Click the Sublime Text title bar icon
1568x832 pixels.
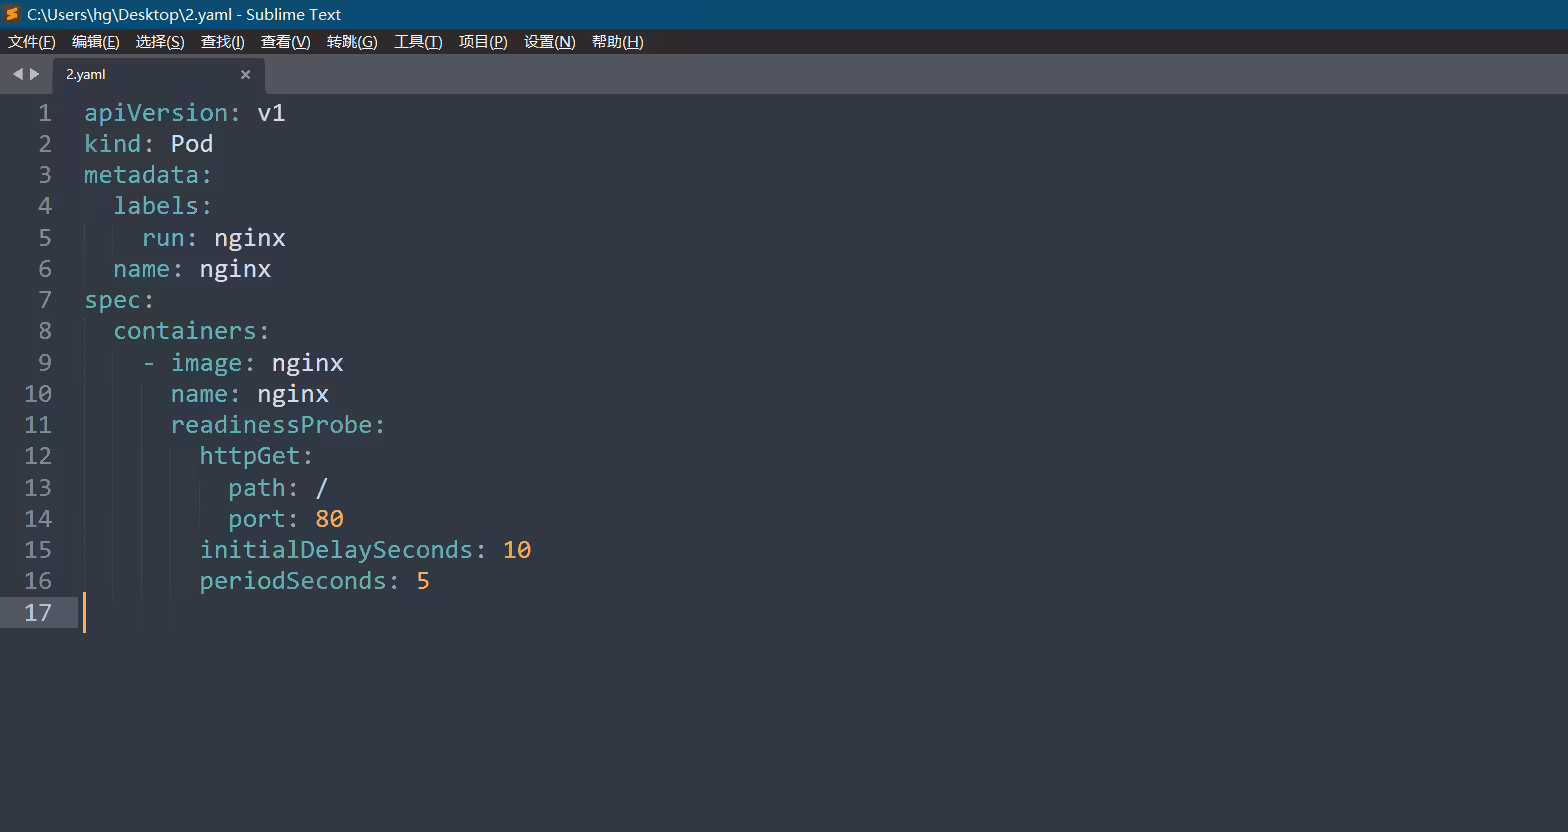[12, 14]
